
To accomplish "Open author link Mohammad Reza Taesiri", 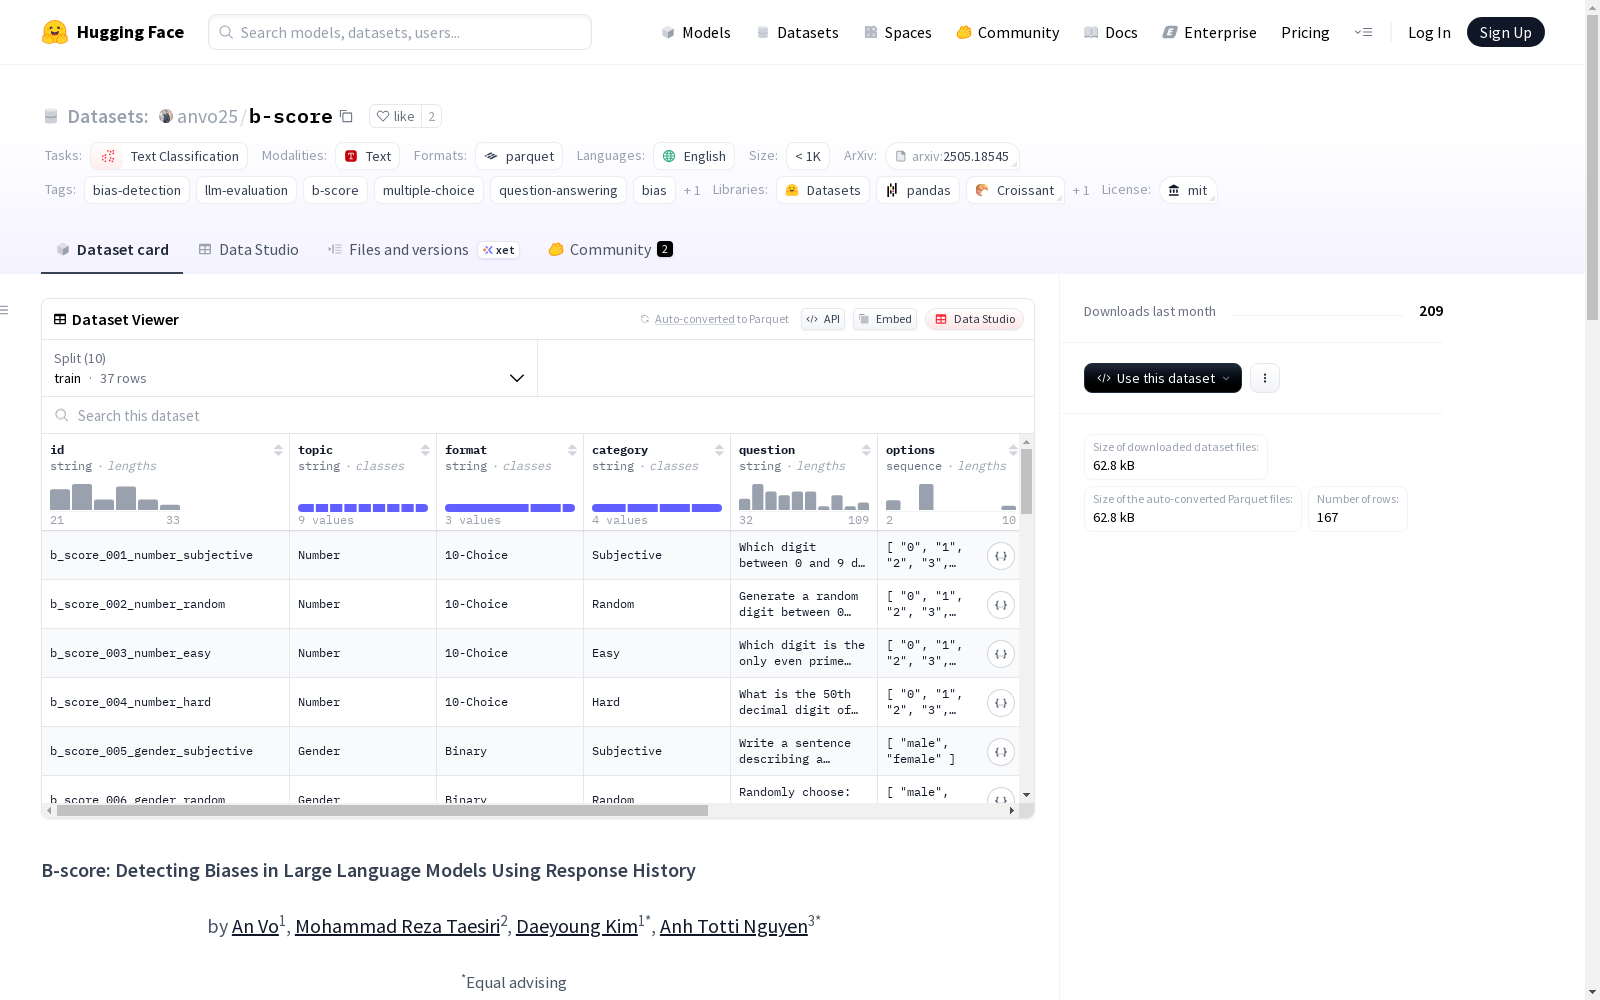I will click(397, 927).
